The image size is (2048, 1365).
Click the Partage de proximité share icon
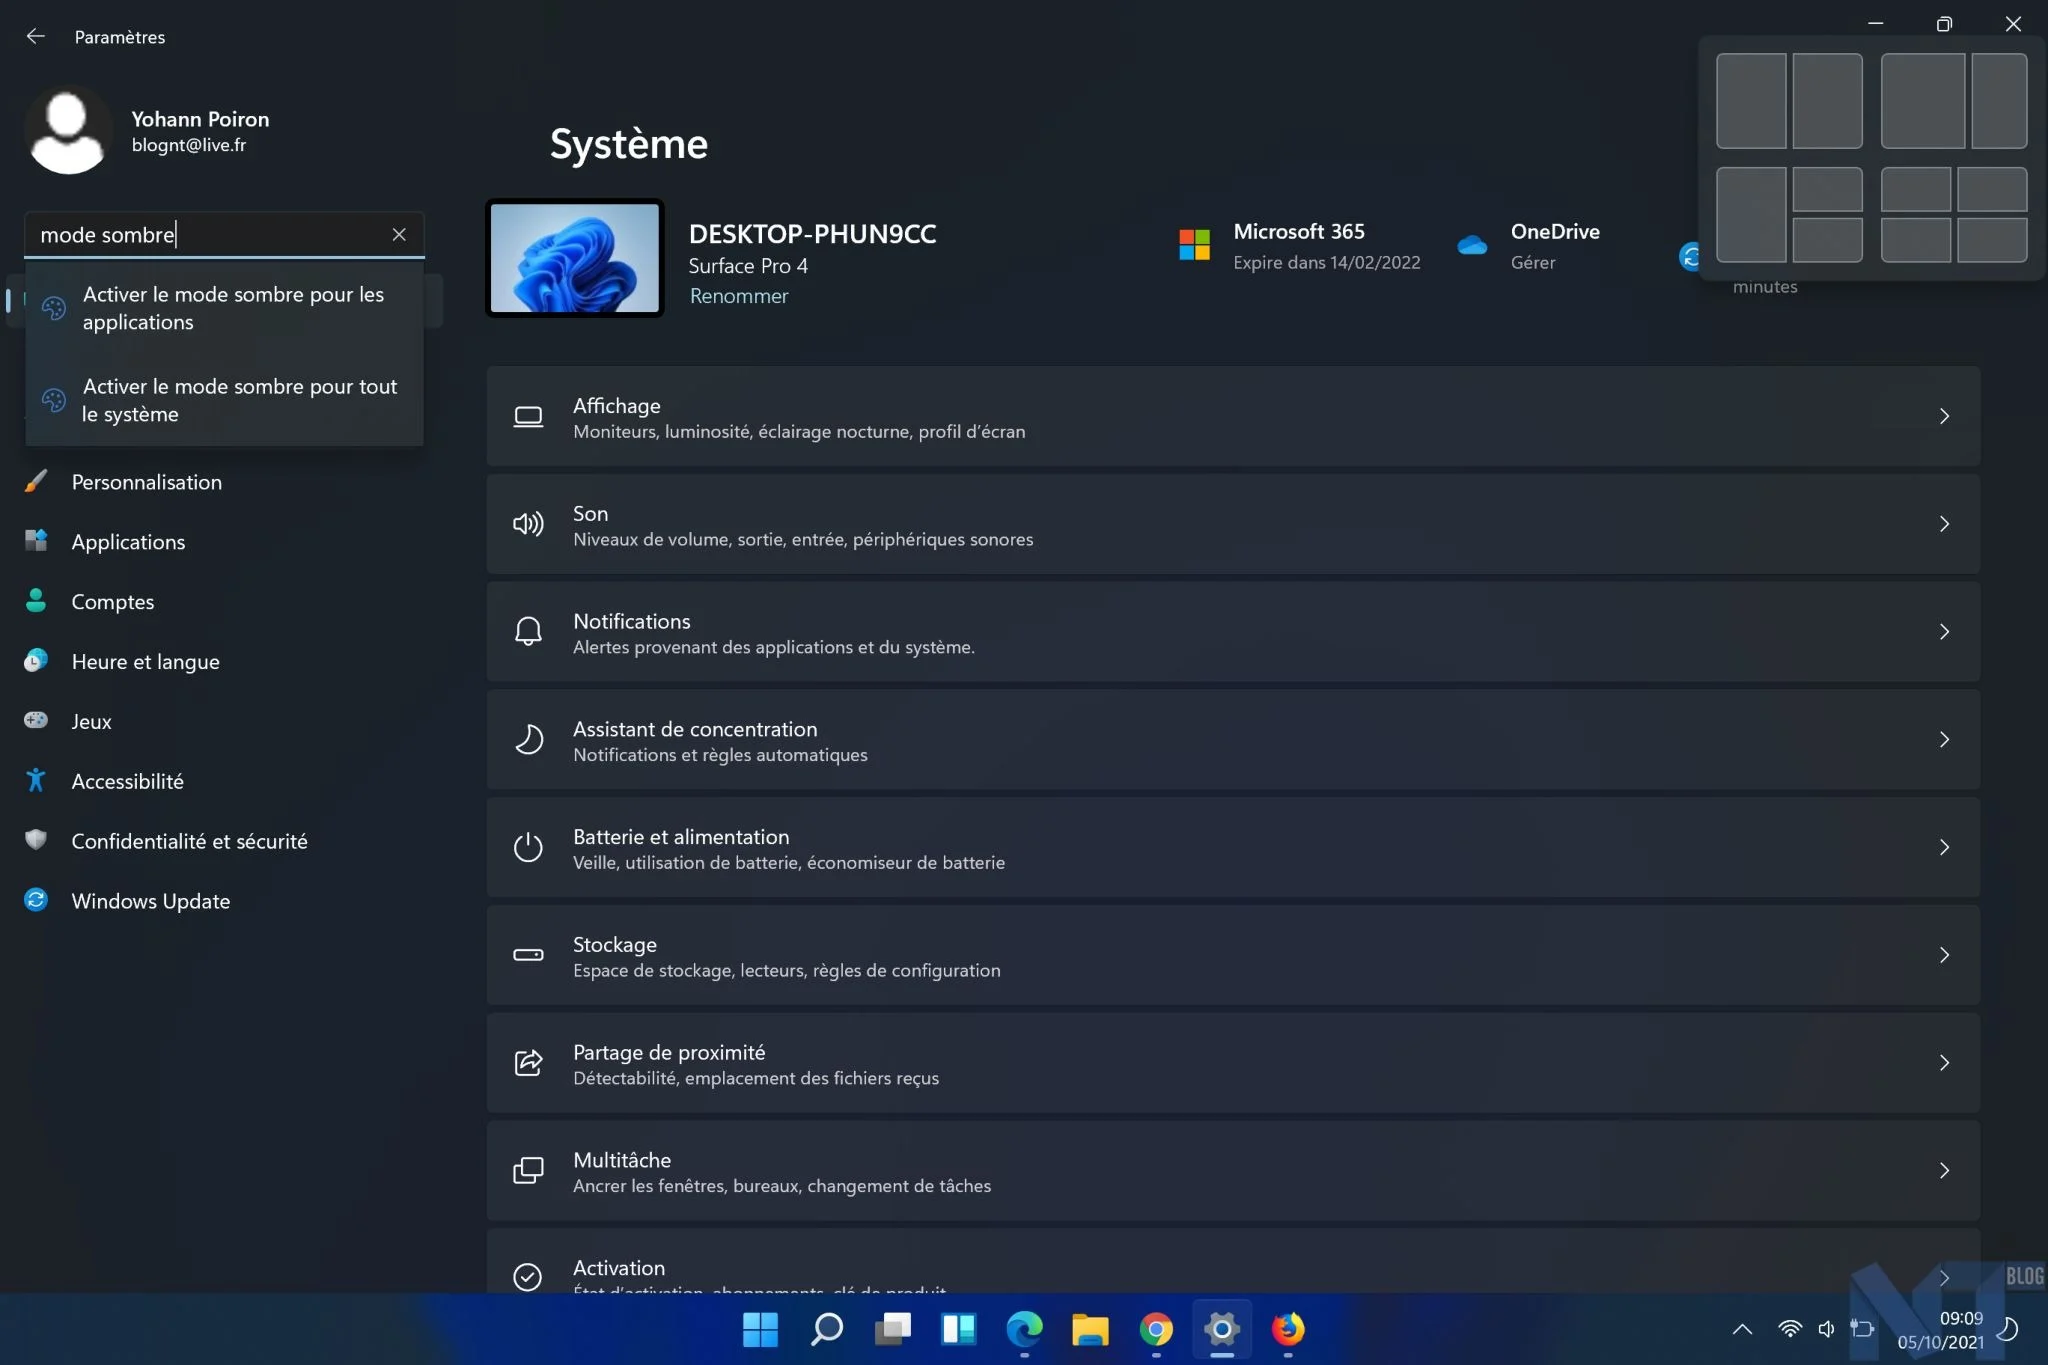point(528,1063)
